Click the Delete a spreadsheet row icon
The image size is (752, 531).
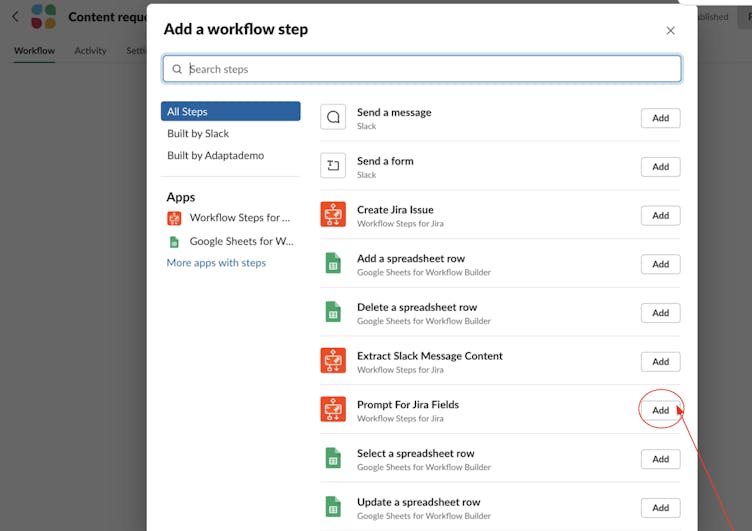pyautogui.click(x=333, y=312)
